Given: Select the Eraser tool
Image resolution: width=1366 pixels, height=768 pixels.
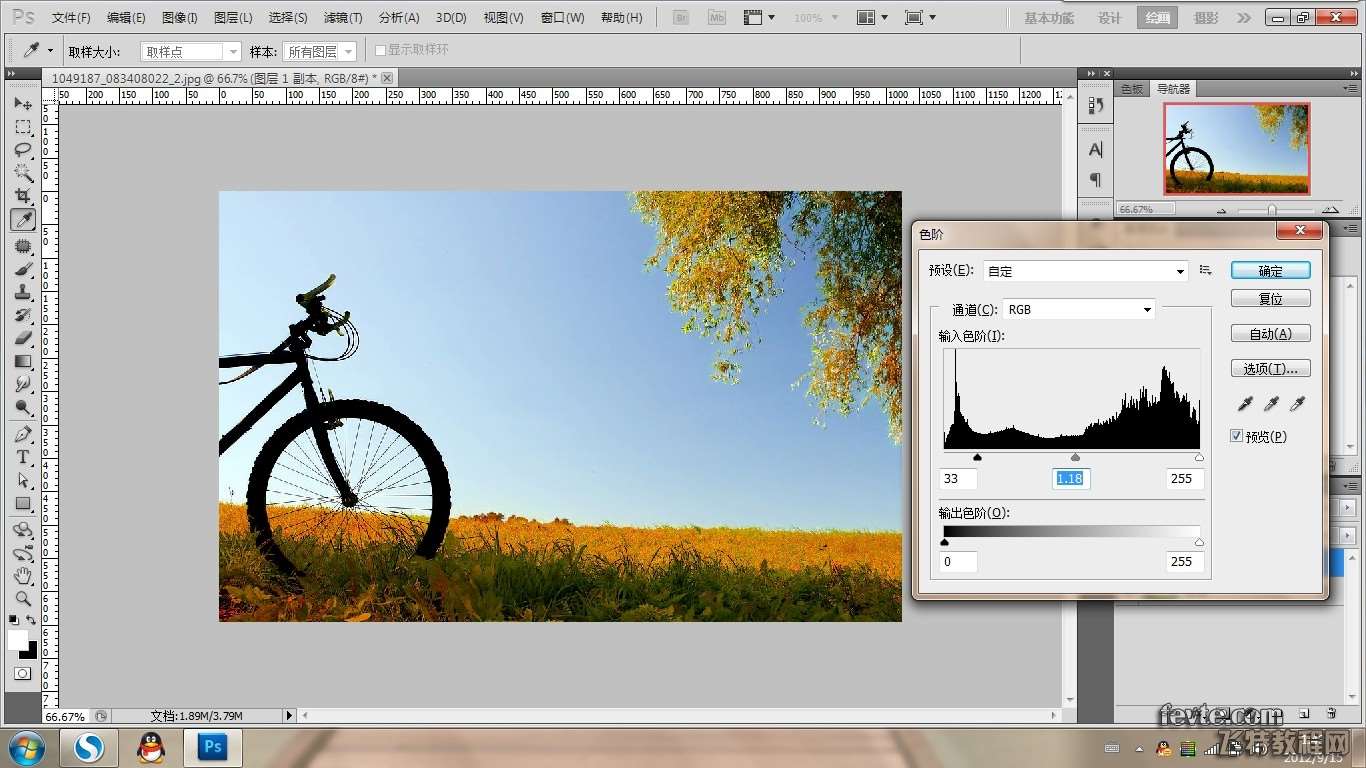Looking at the screenshot, I should pos(23,337).
